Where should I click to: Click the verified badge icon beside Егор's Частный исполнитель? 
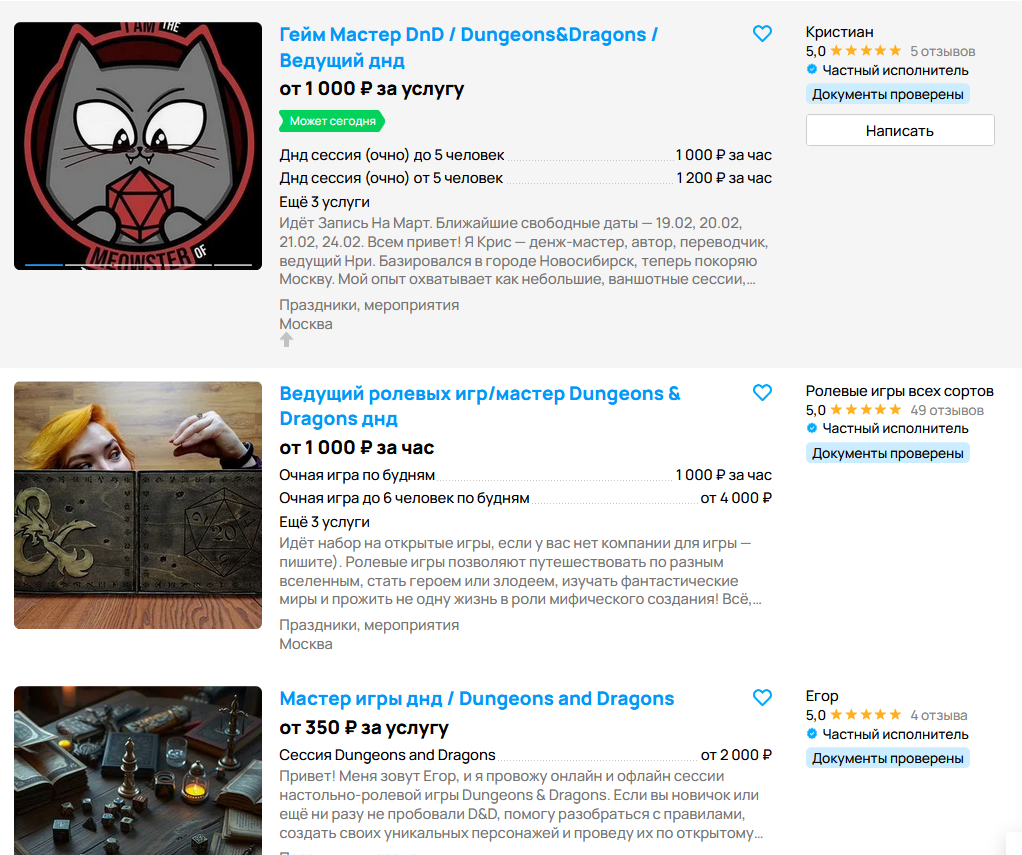coord(811,734)
